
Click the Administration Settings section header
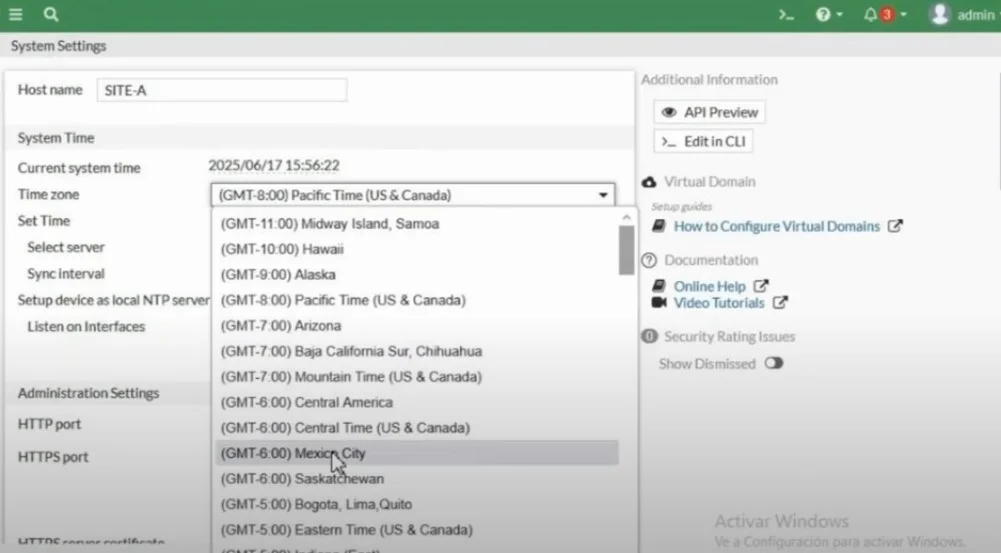click(x=88, y=393)
